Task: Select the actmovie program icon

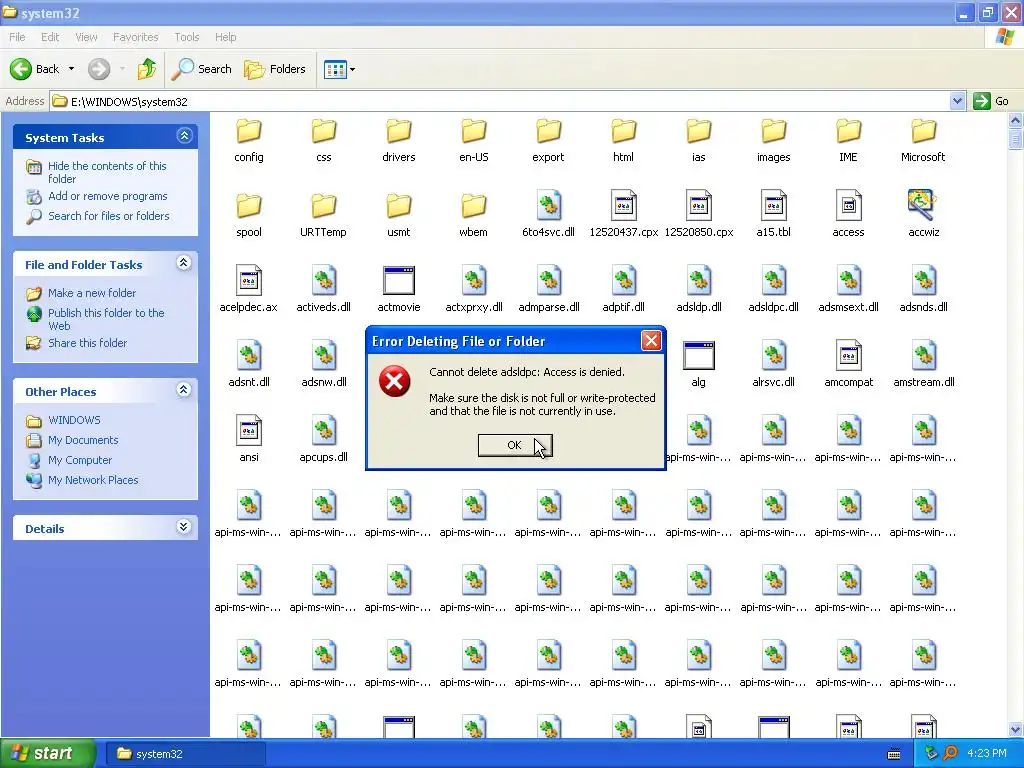Action: click(x=399, y=281)
